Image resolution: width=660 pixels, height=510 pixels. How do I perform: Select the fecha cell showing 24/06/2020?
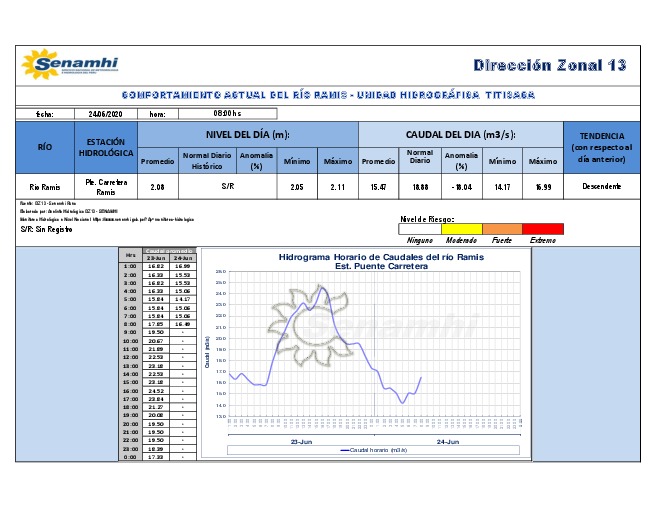104,114
